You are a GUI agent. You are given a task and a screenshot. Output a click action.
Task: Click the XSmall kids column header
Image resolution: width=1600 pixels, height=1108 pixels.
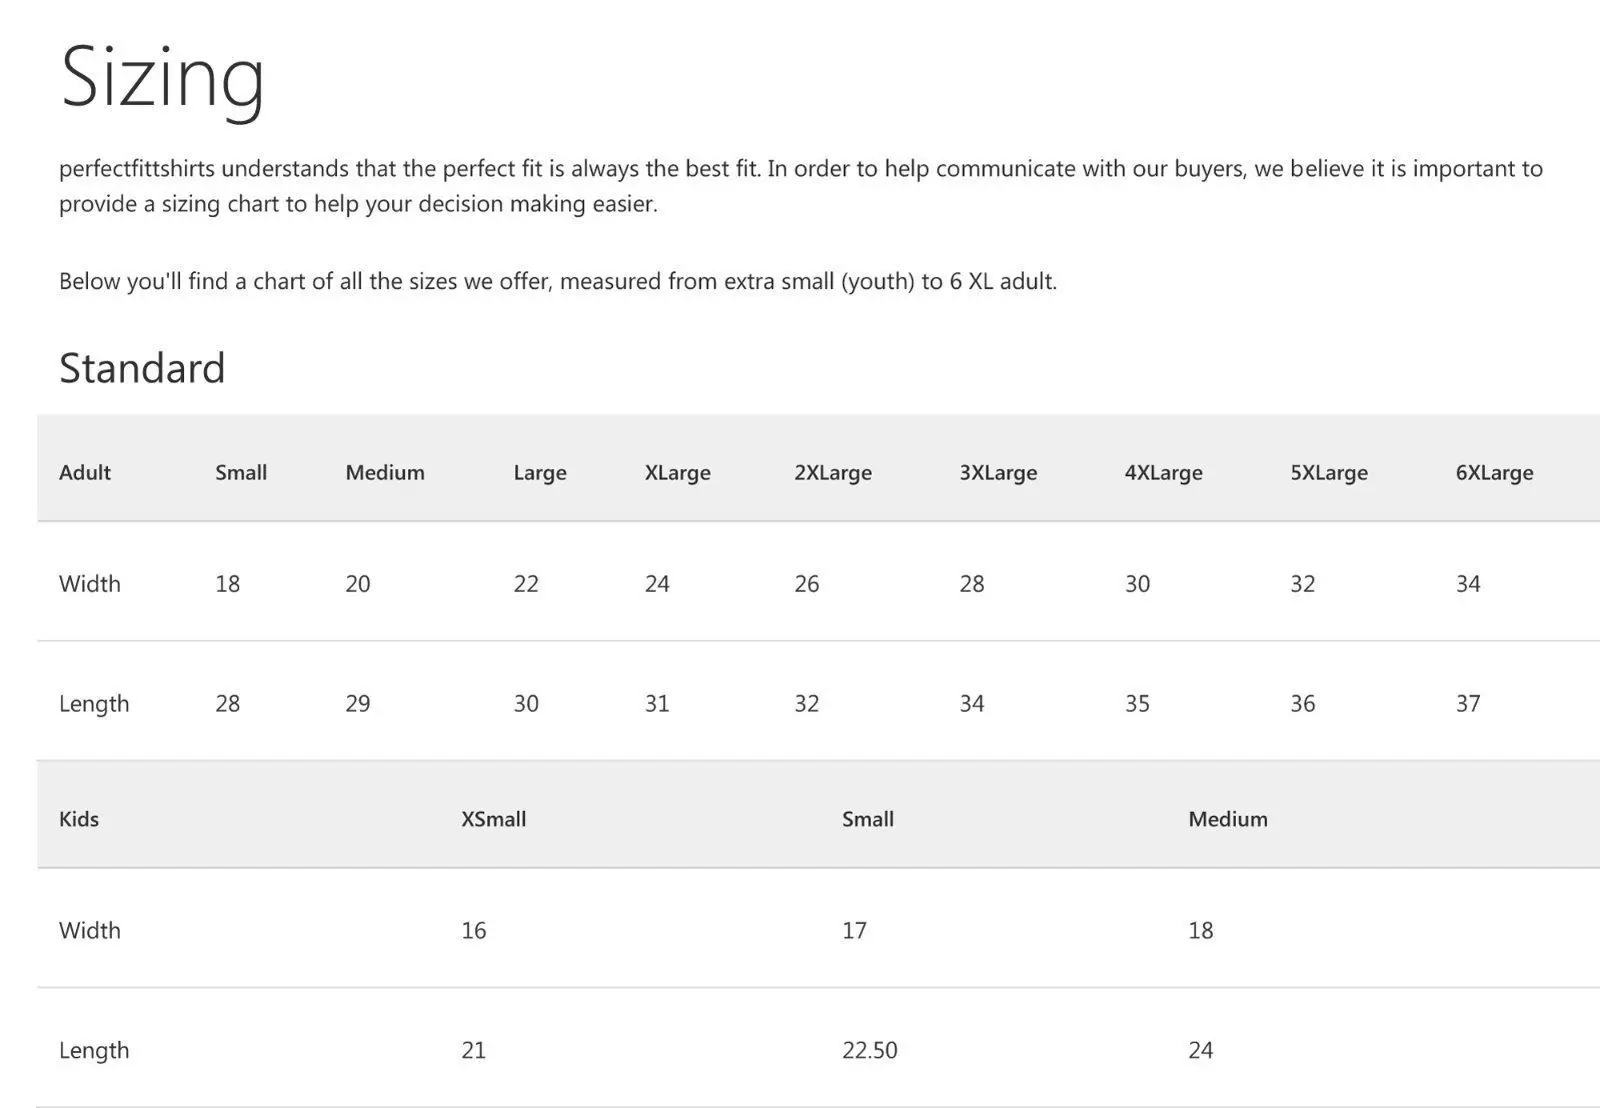(493, 819)
